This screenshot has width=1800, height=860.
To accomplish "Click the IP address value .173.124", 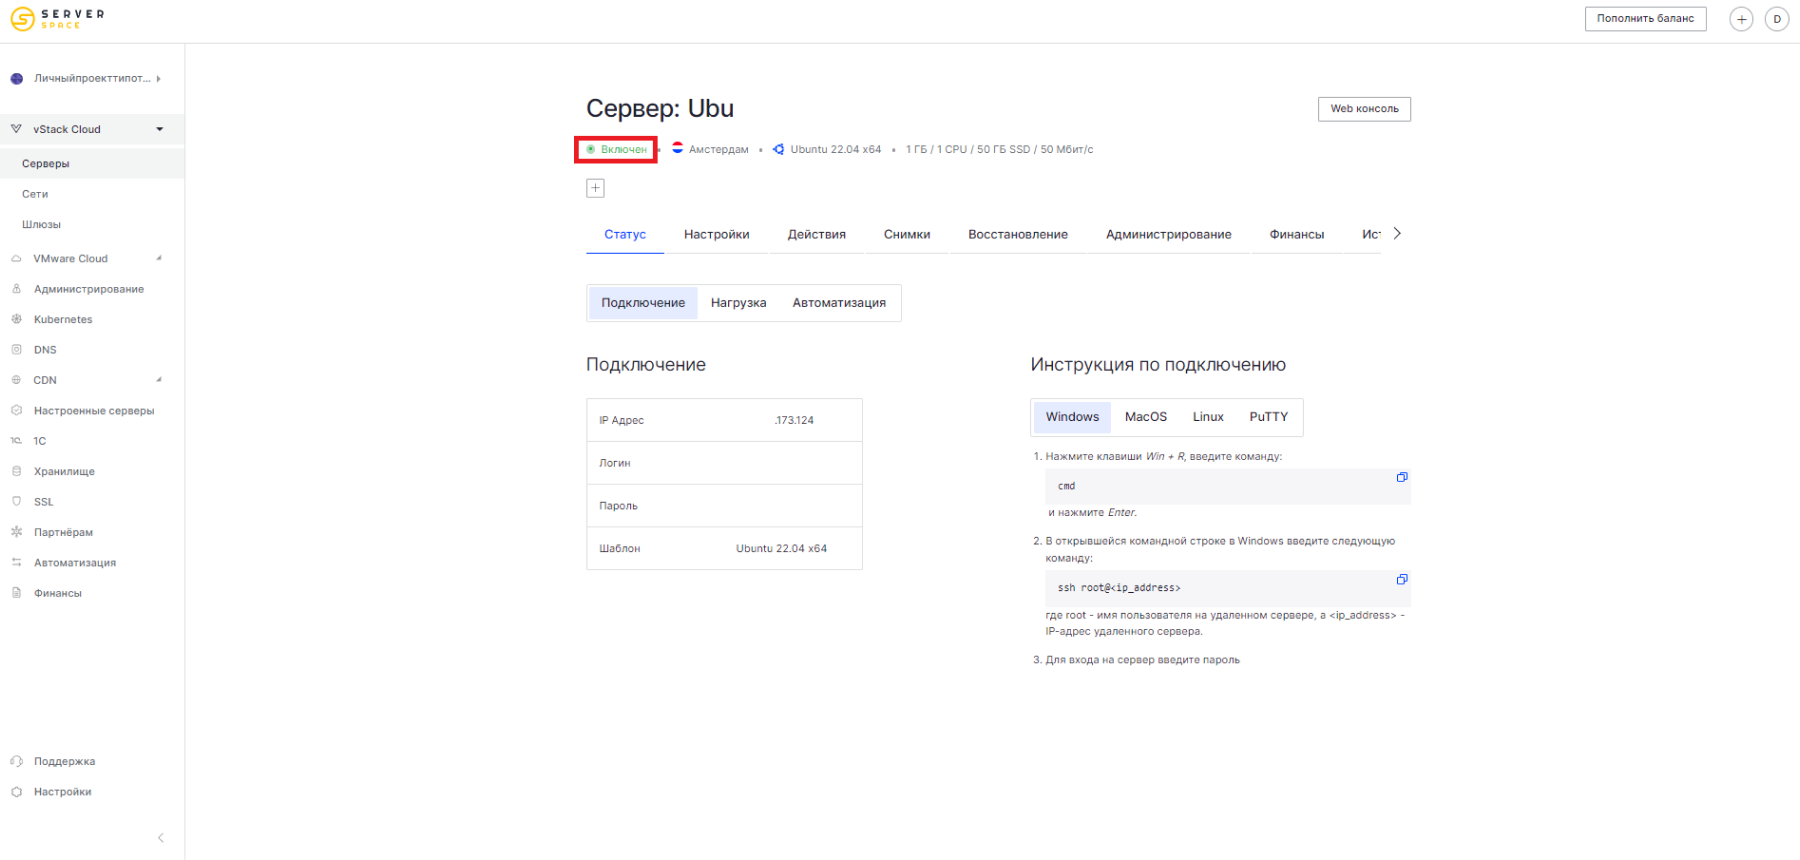I will click(794, 421).
